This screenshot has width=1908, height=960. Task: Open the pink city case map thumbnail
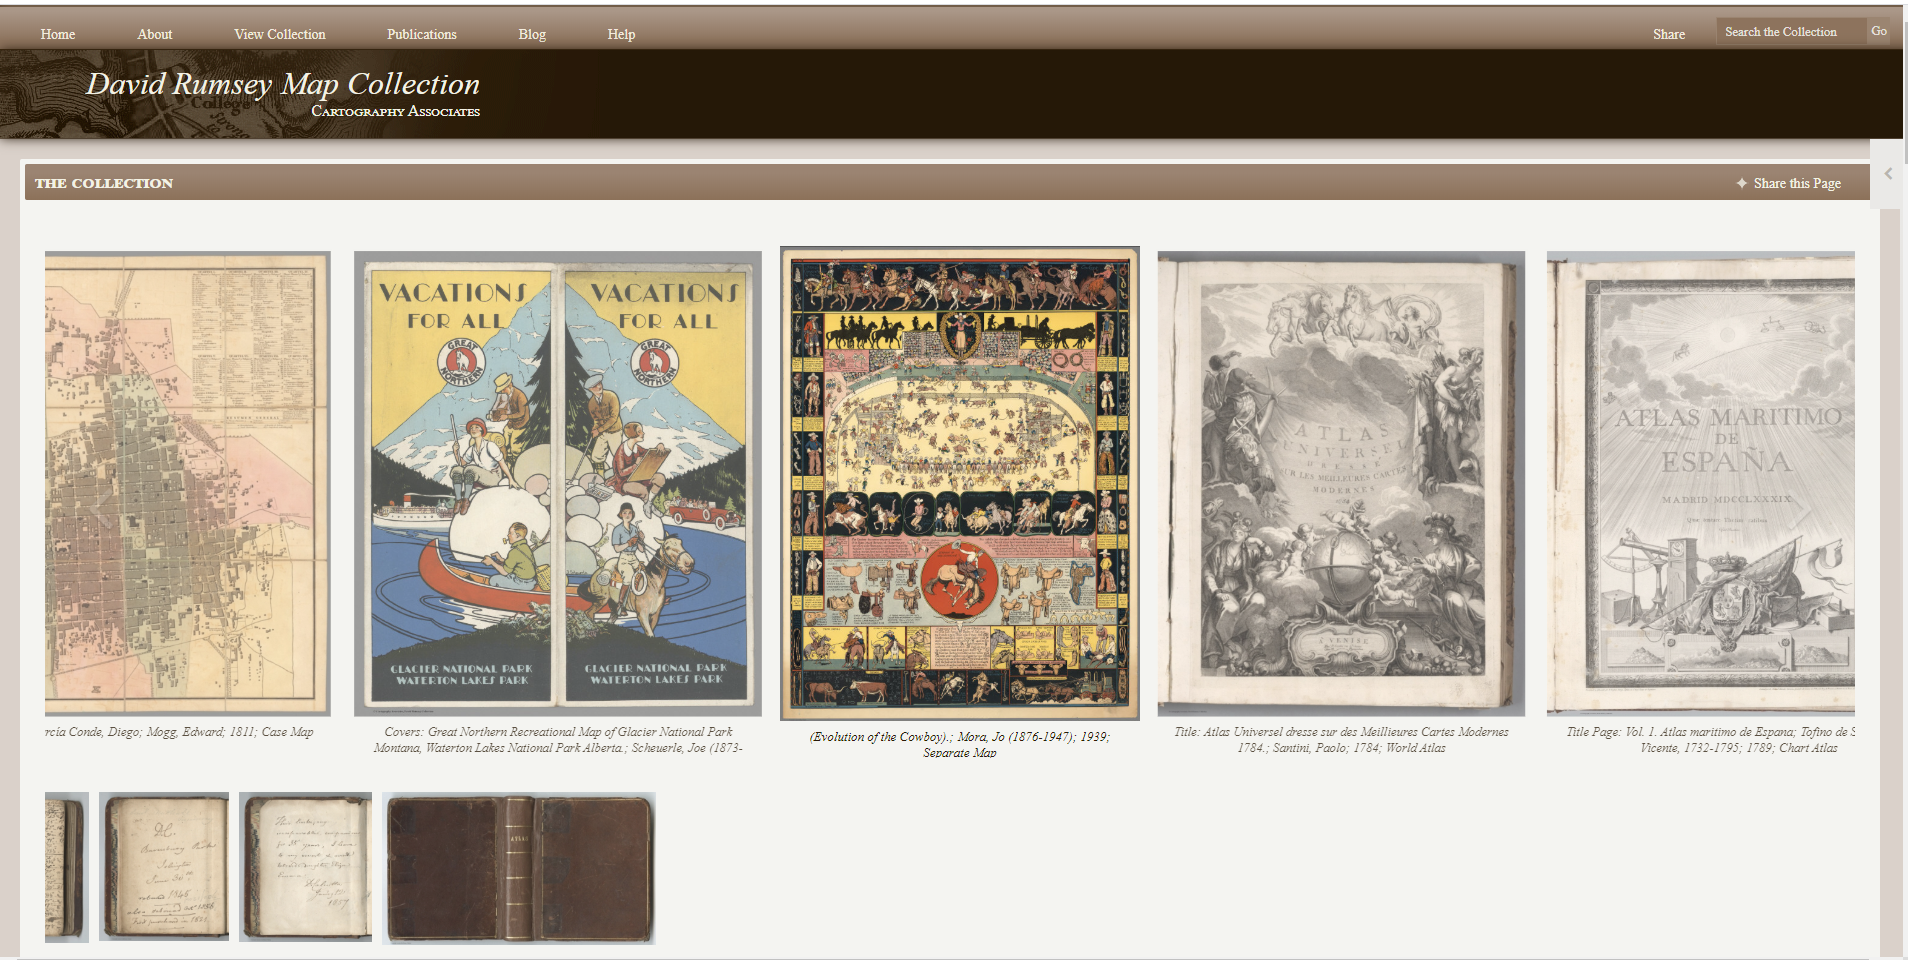coord(188,483)
